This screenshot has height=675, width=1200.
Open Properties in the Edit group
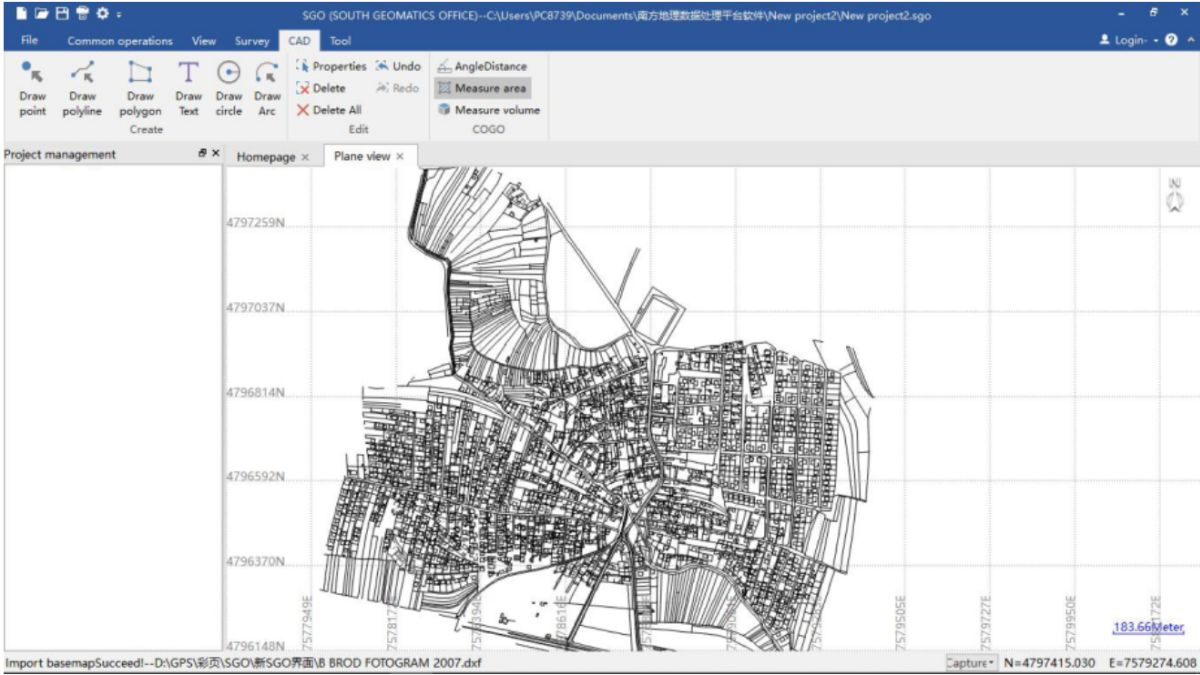331,66
